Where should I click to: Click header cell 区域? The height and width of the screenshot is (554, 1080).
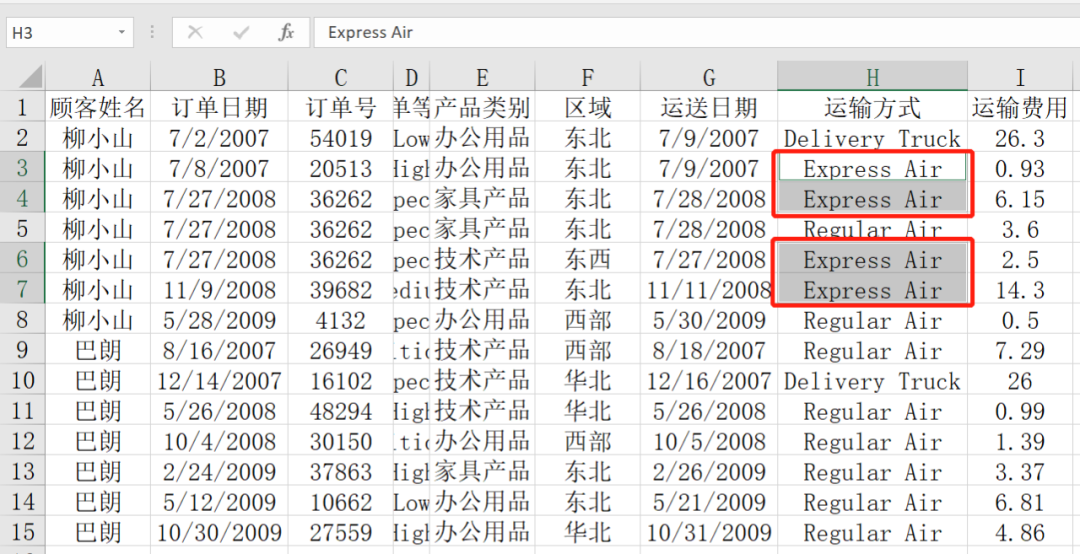588,107
